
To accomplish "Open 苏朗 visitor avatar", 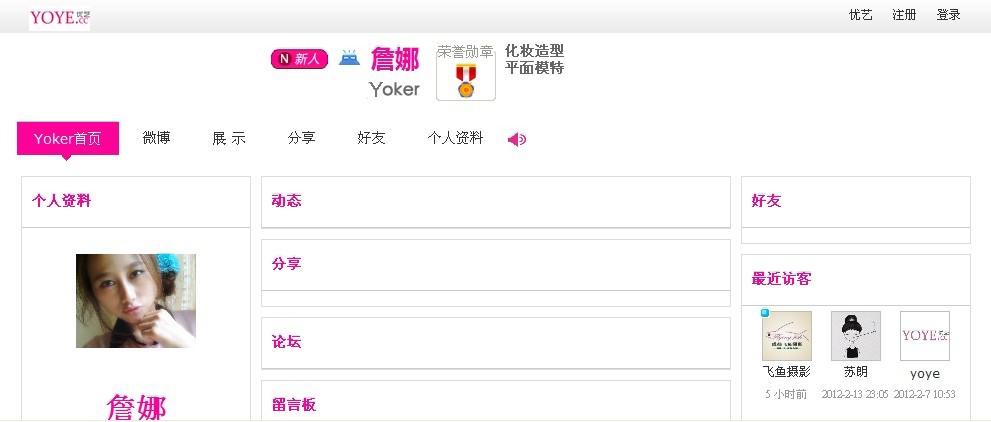I will click(x=856, y=335).
